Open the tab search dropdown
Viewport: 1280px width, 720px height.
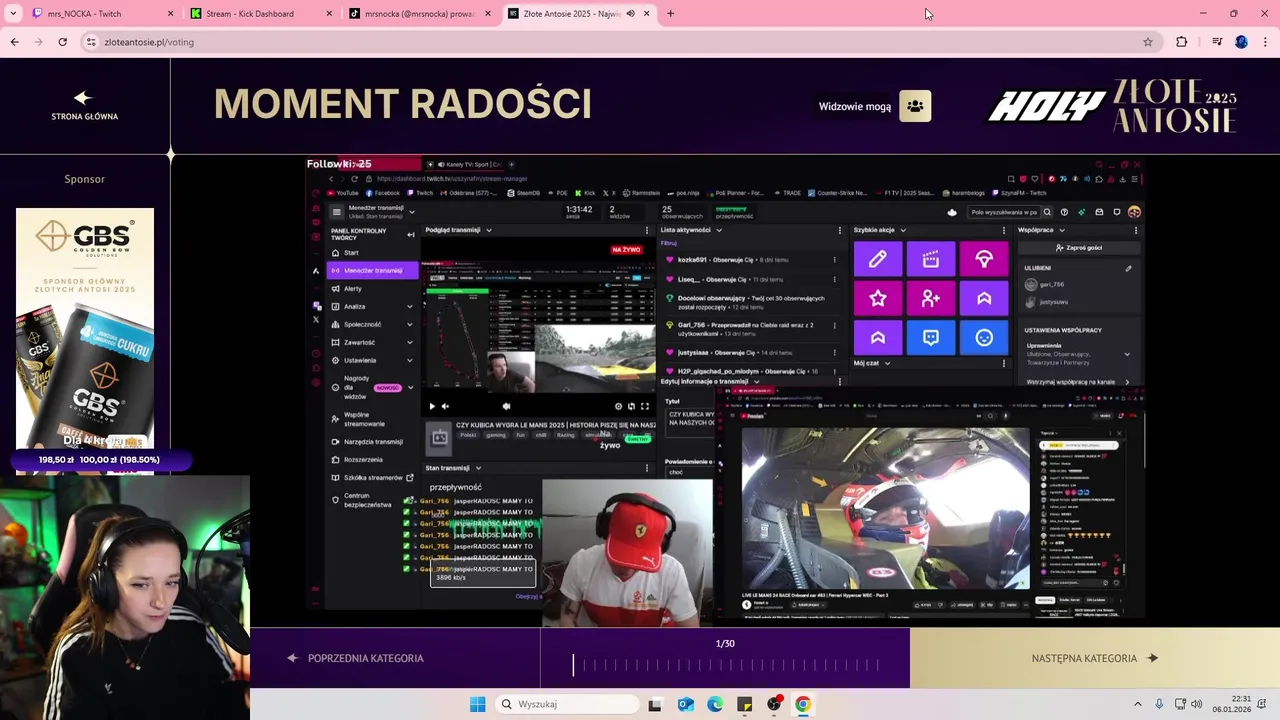coord(13,14)
